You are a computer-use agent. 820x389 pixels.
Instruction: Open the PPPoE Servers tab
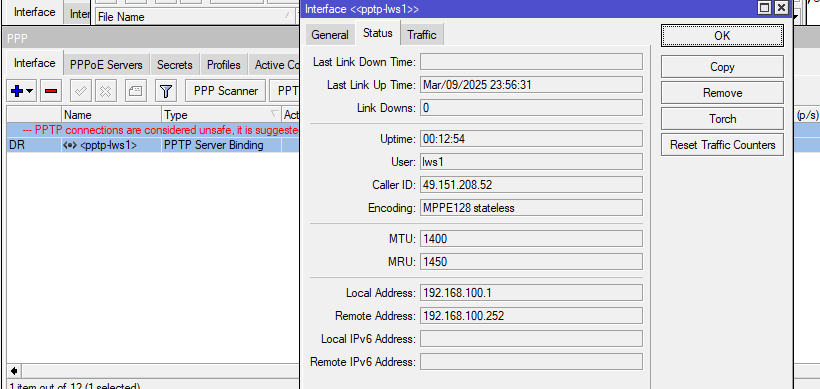coord(107,65)
